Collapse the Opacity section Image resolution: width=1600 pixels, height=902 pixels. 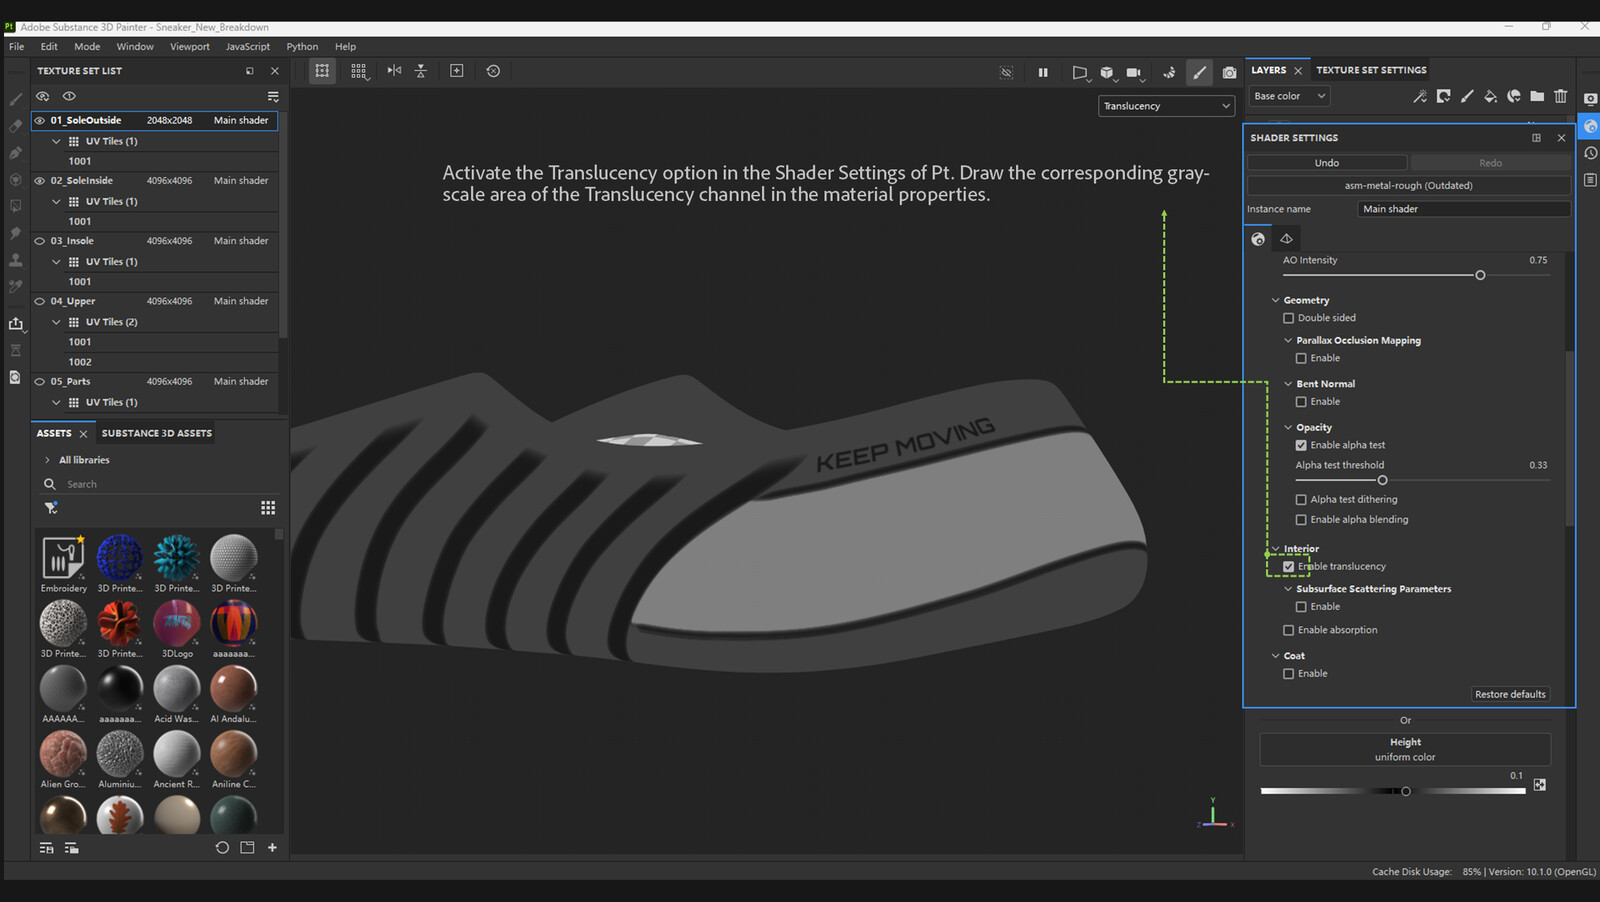tap(1288, 427)
